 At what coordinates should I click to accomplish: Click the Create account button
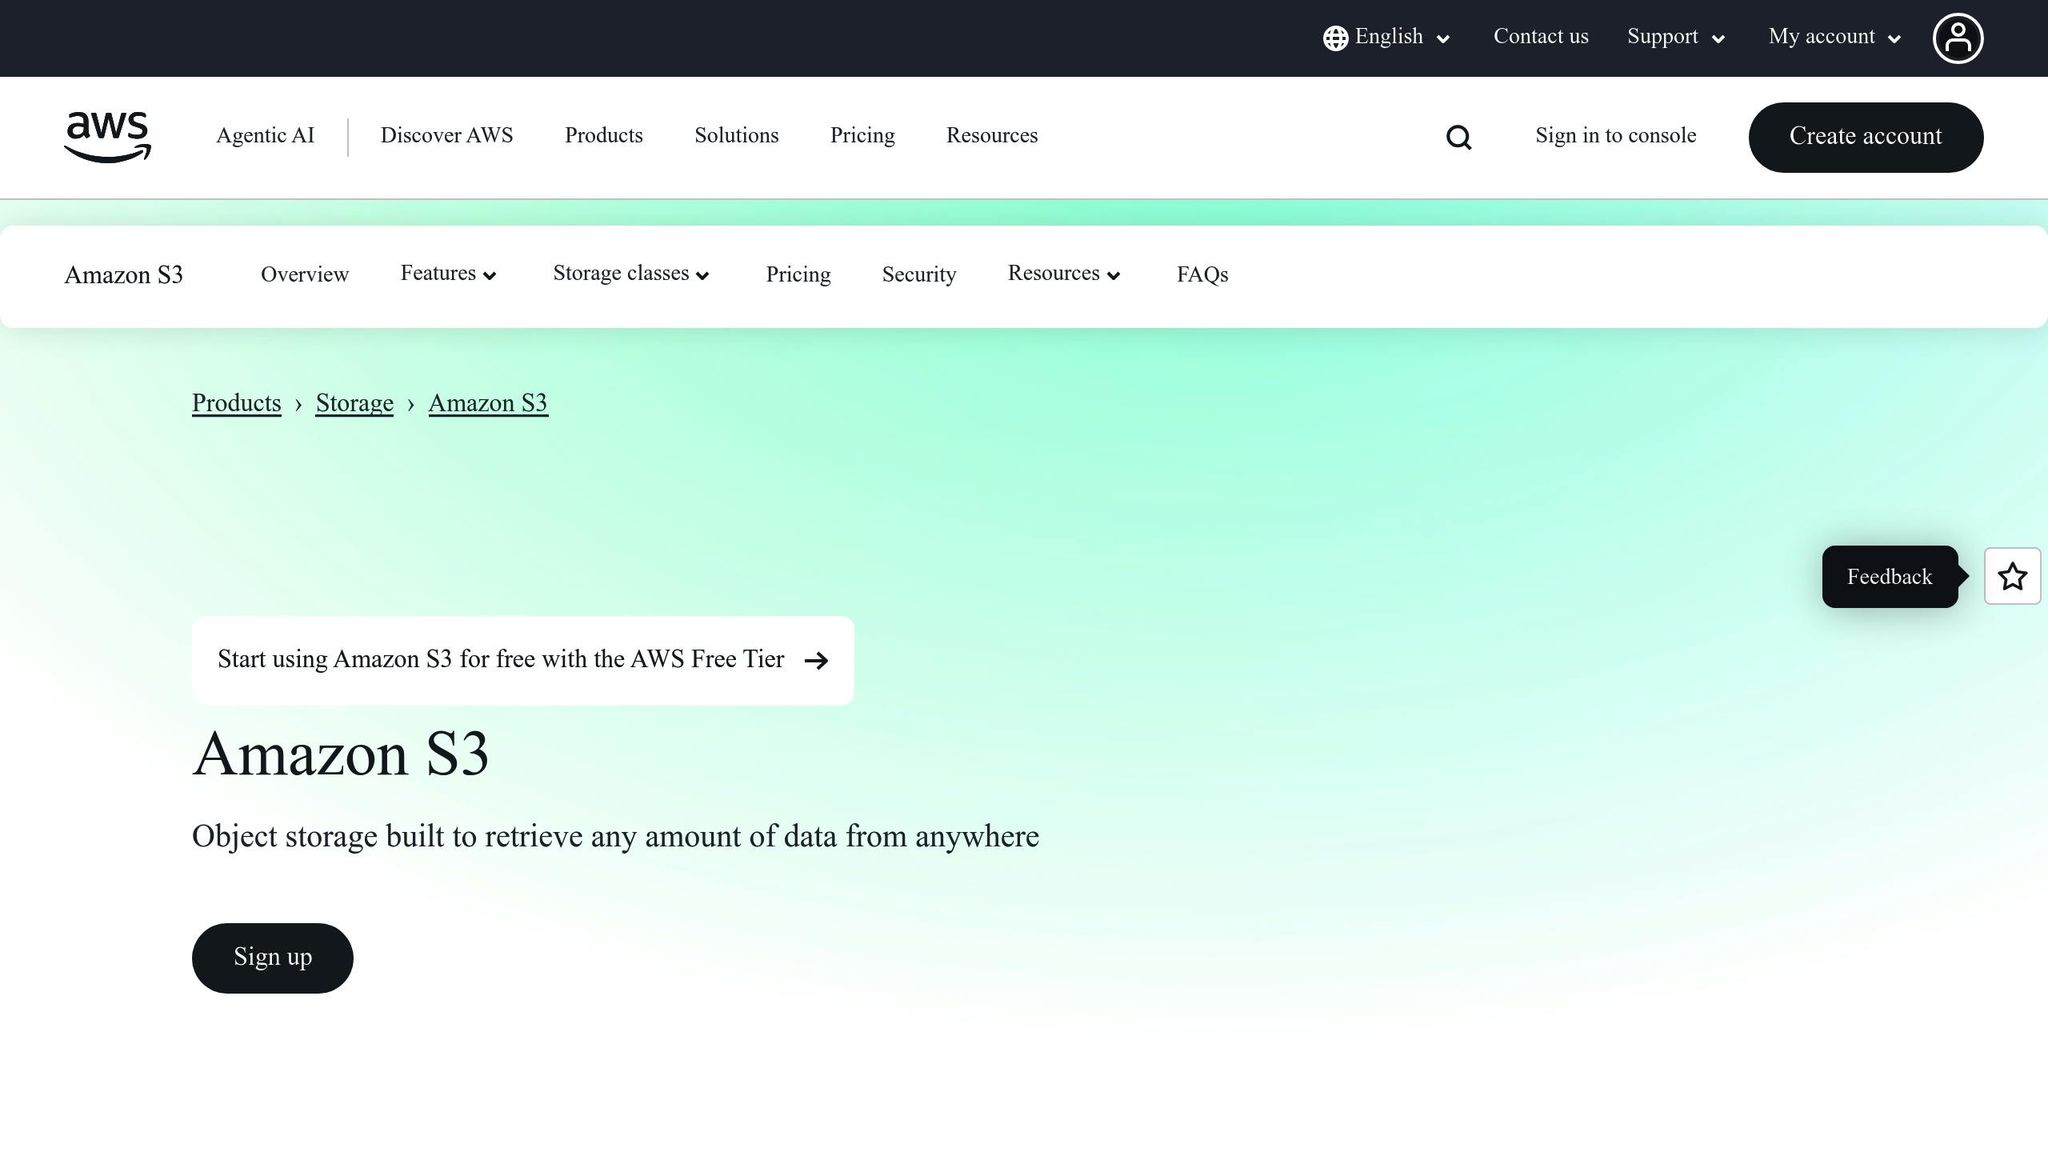(1865, 137)
